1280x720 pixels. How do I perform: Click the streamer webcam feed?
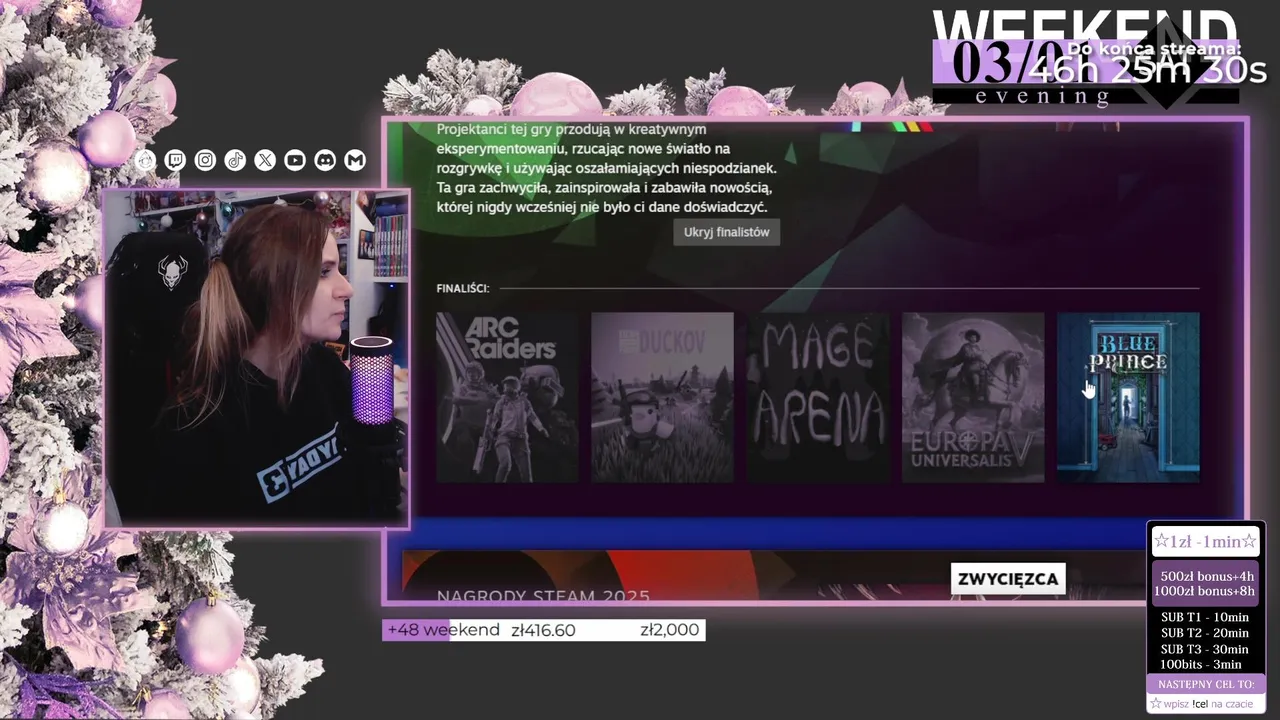257,358
